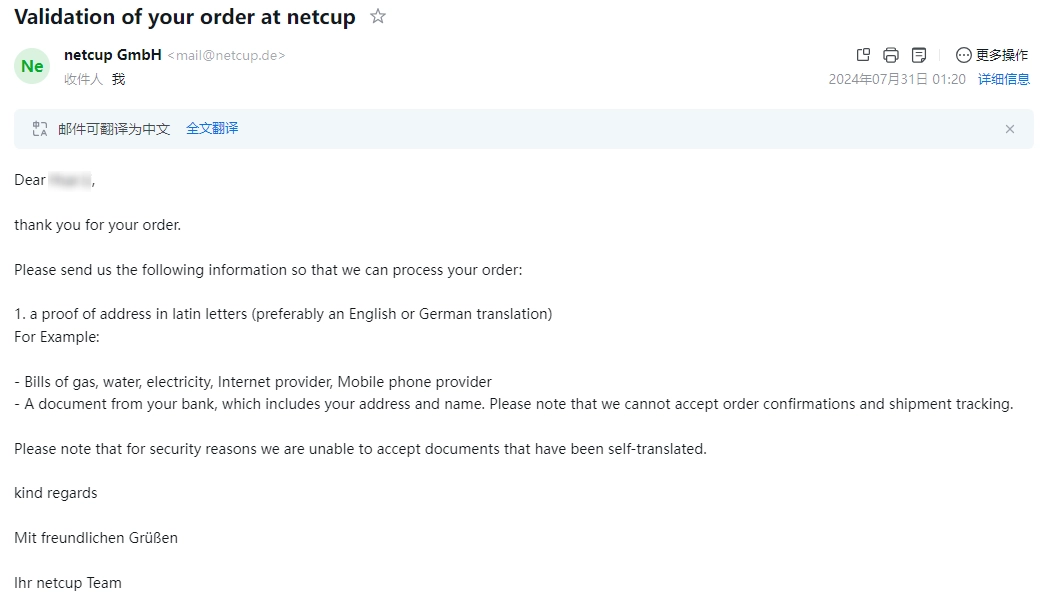The image size is (1042, 611).
Task: Click the email subject title
Action: pyautogui.click(x=185, y=17)
